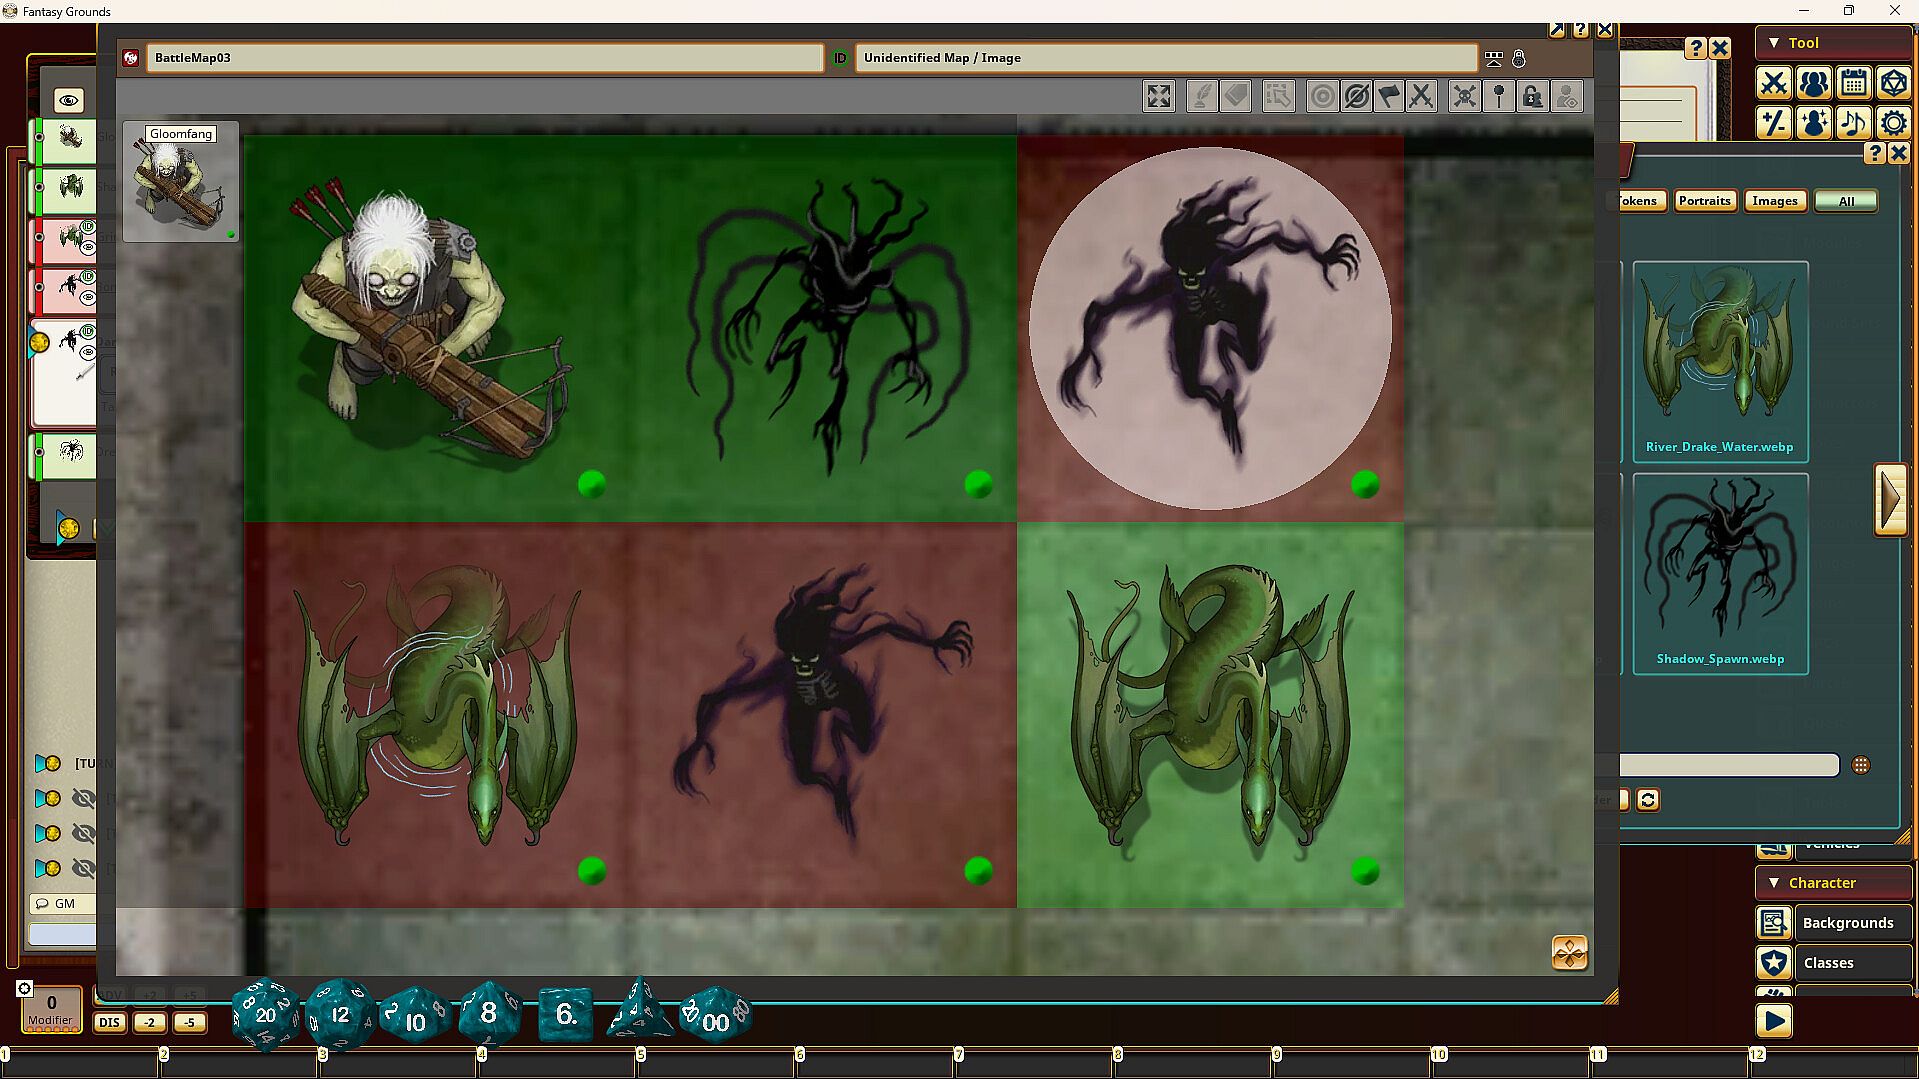The width and height of the screenshot is (1919, 1079).
Task: Open the Calendar tool
Action: (1854, 83)
